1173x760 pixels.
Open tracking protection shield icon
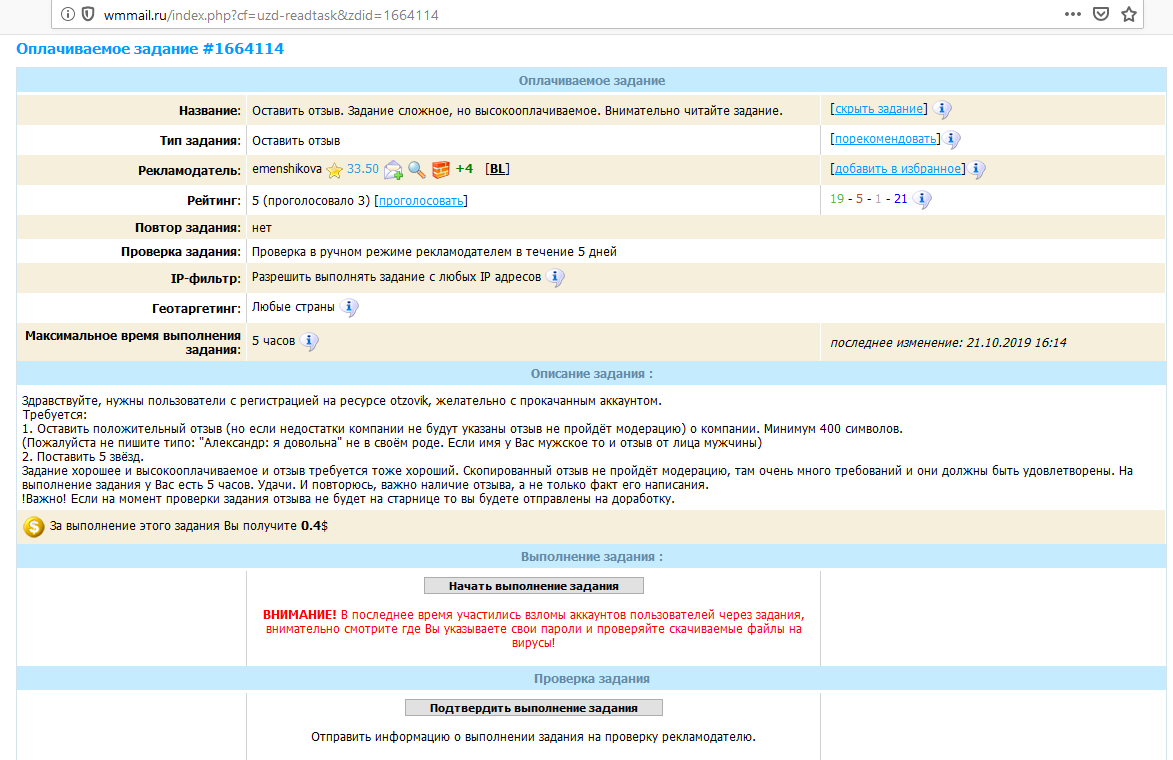(x=88, y=14)
